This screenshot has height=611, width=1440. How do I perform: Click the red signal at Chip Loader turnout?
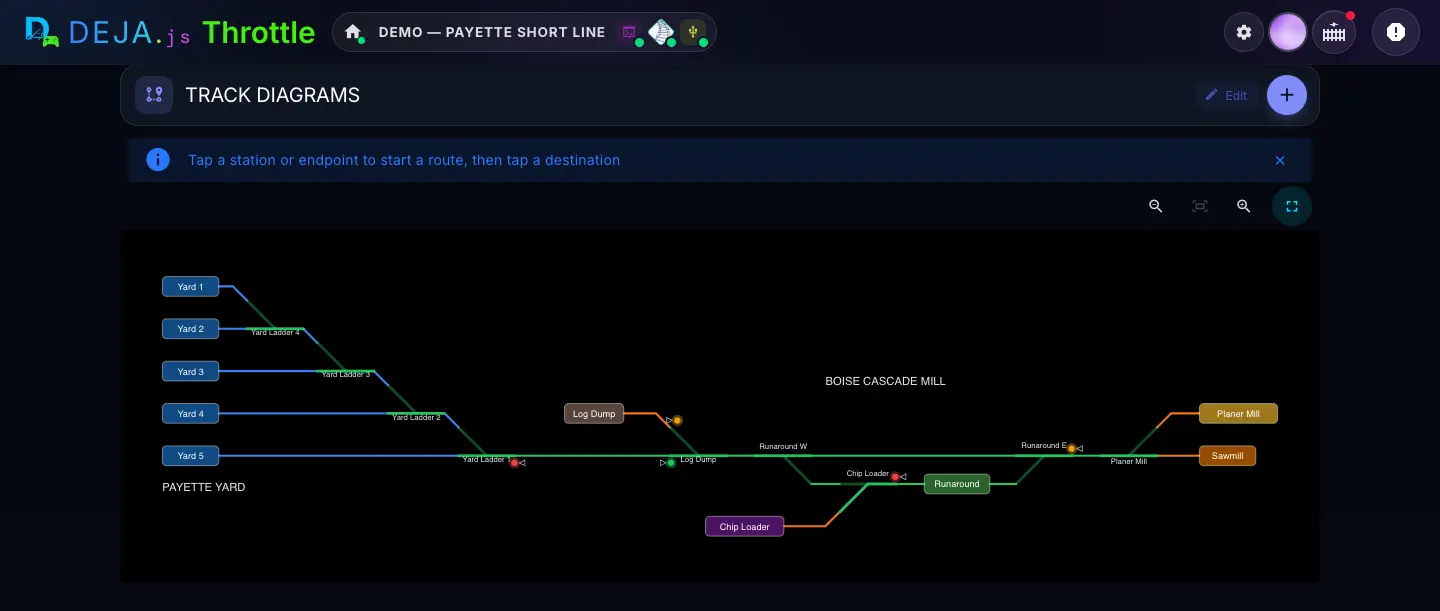[x=895, y=477]
